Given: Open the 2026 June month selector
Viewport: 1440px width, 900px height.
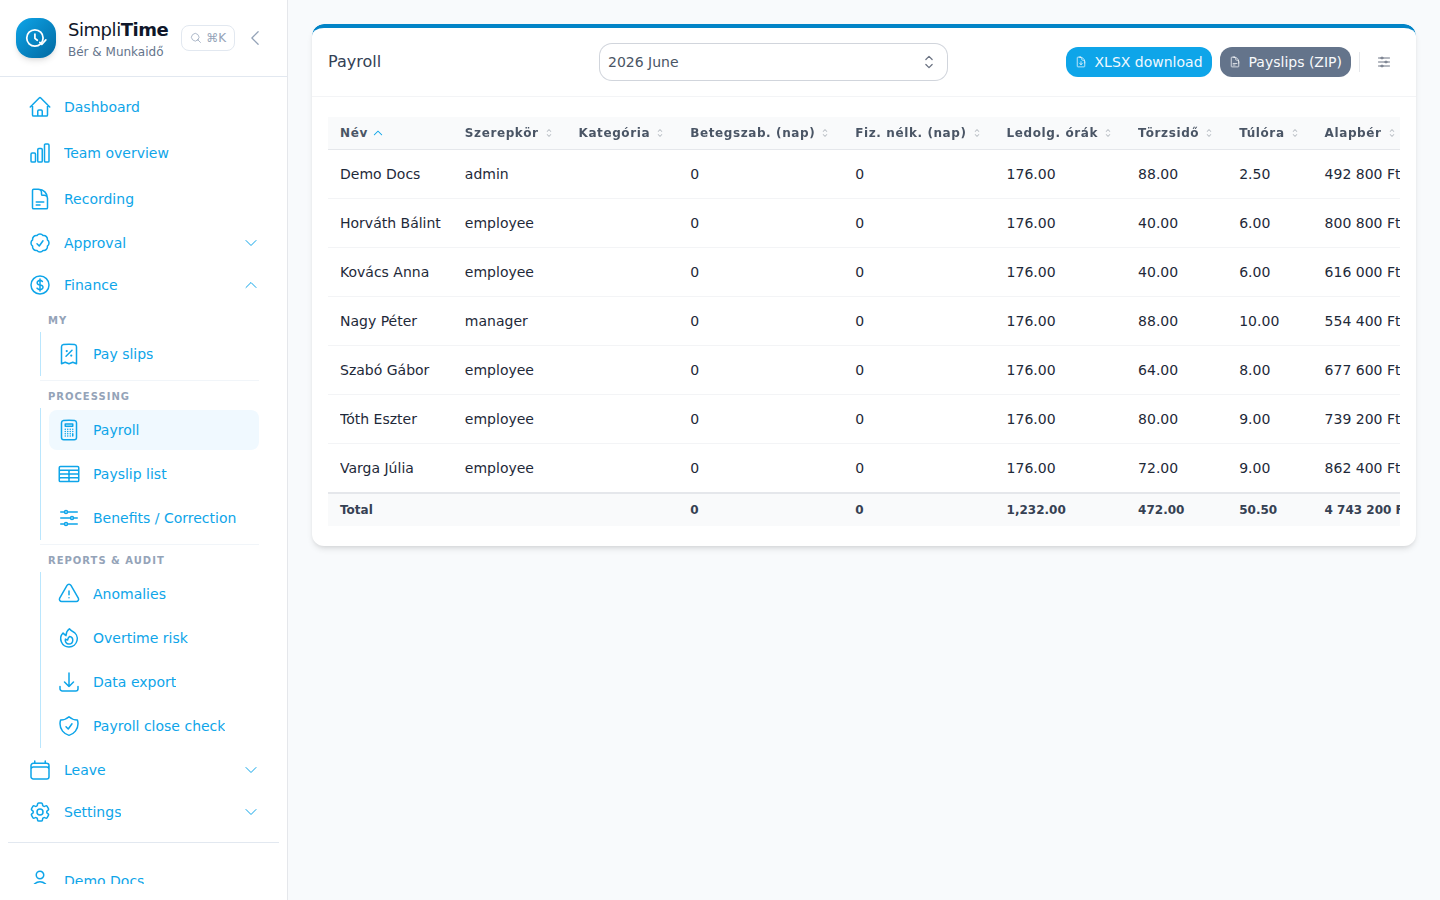Looking at the screenshot, I should (773, 62).
